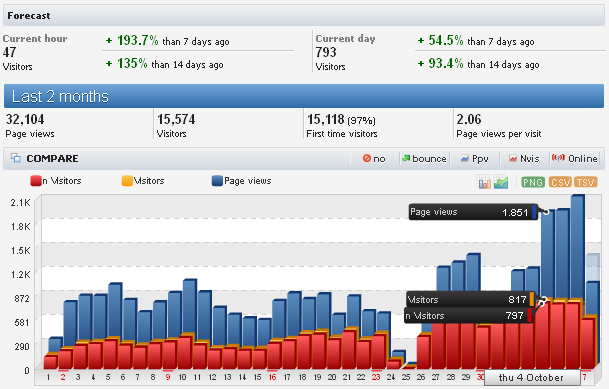Click the Forecast section header
Screen dimensions: 609x389
304,16
